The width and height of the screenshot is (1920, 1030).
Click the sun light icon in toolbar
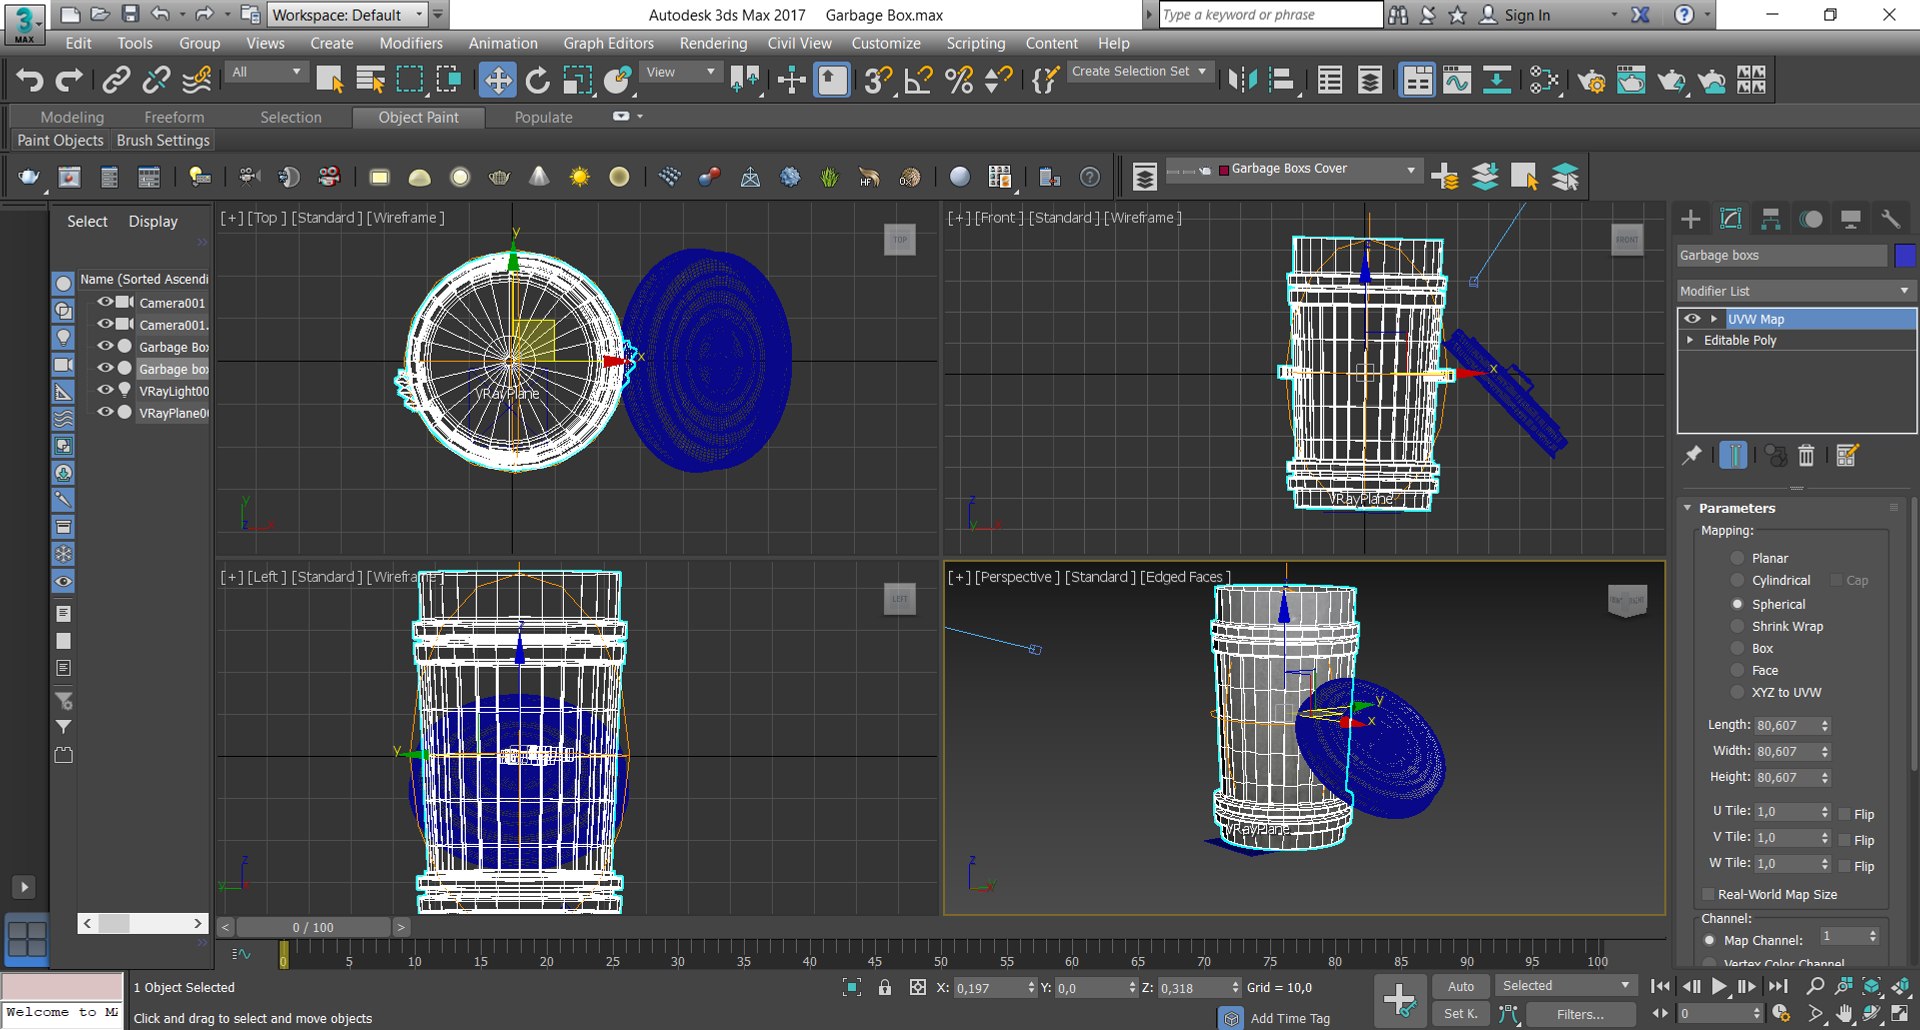(579, 177)
